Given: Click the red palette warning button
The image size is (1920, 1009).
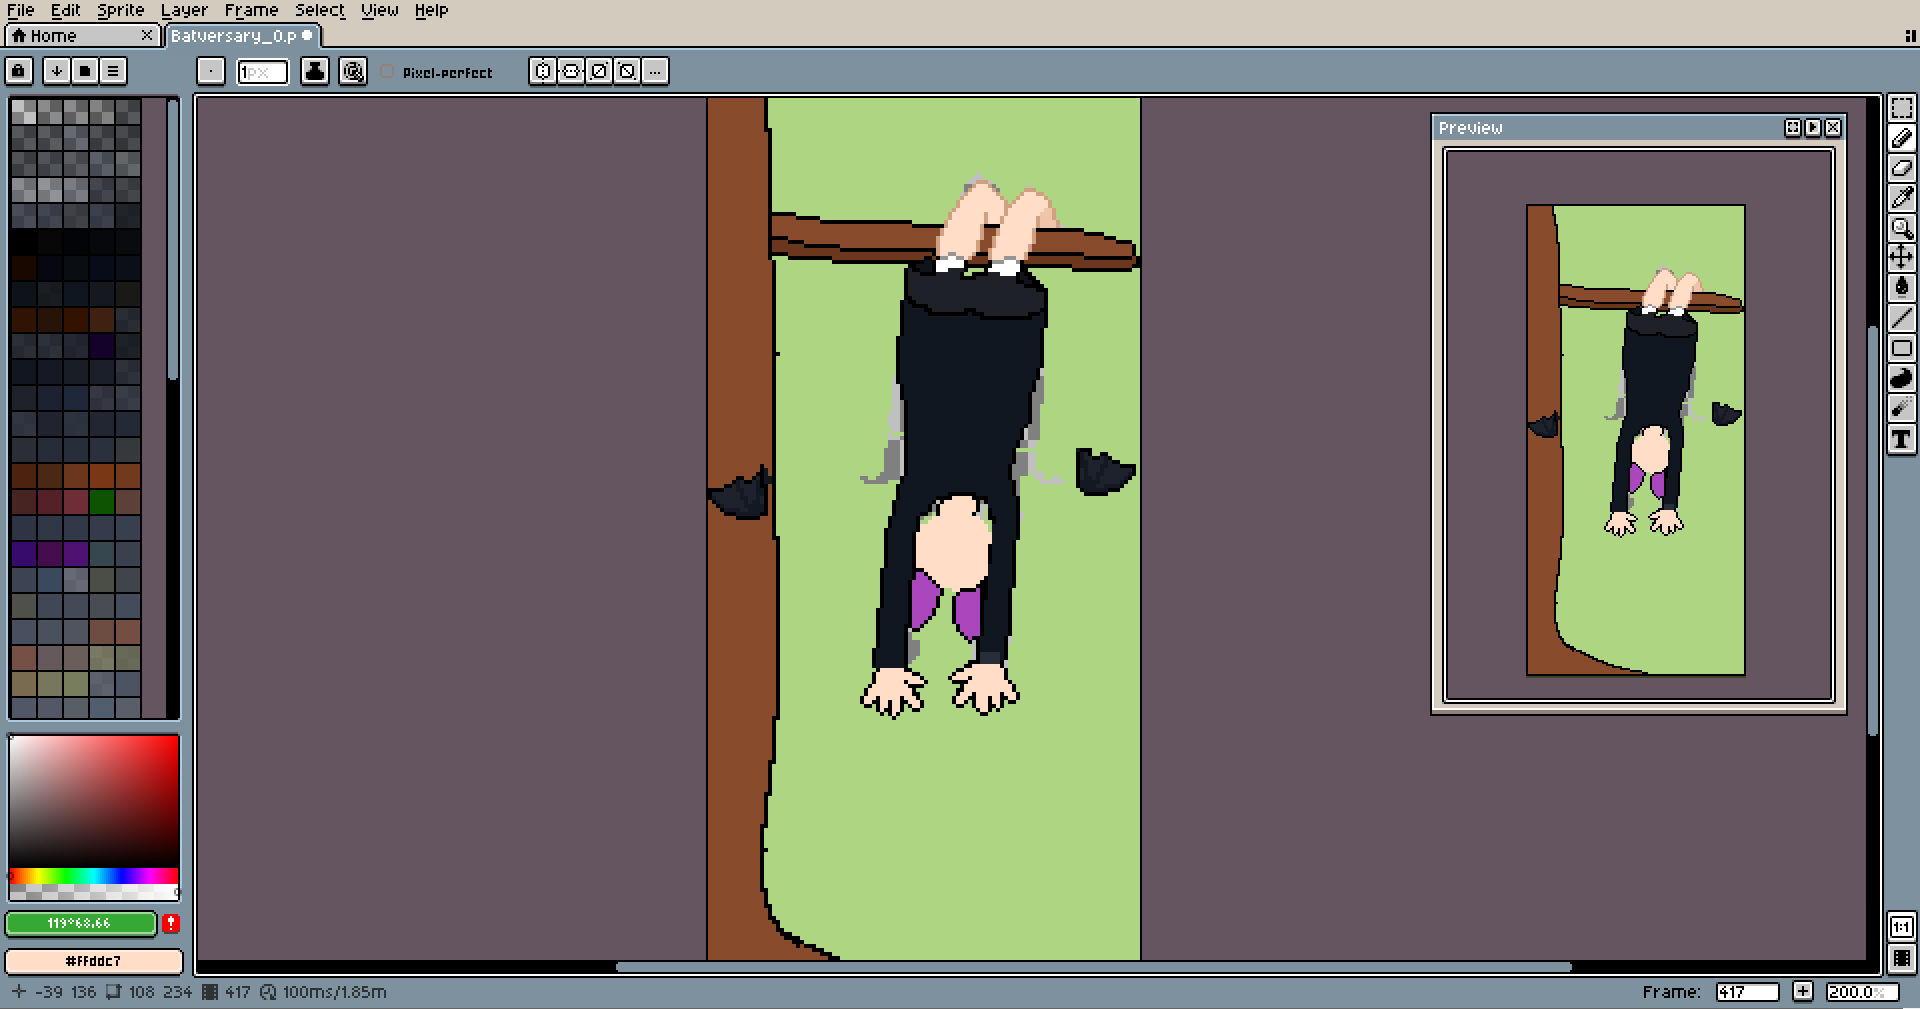Looking at the screenshot, I should click(x=171, y=923).
